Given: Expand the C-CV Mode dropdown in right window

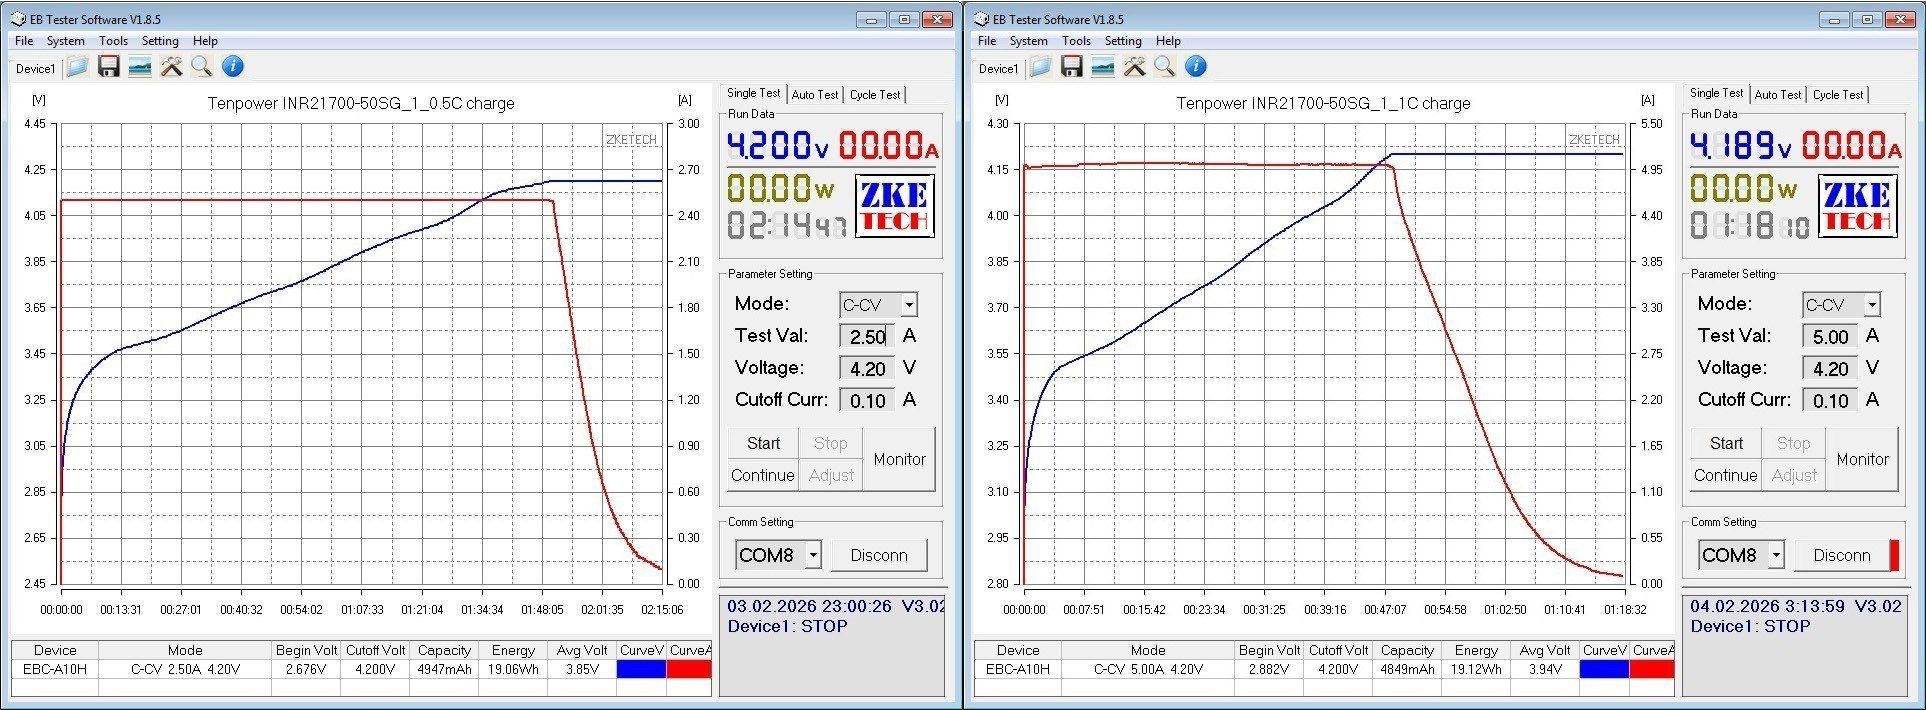Looking at the screenshot, I should point(1871,305).
